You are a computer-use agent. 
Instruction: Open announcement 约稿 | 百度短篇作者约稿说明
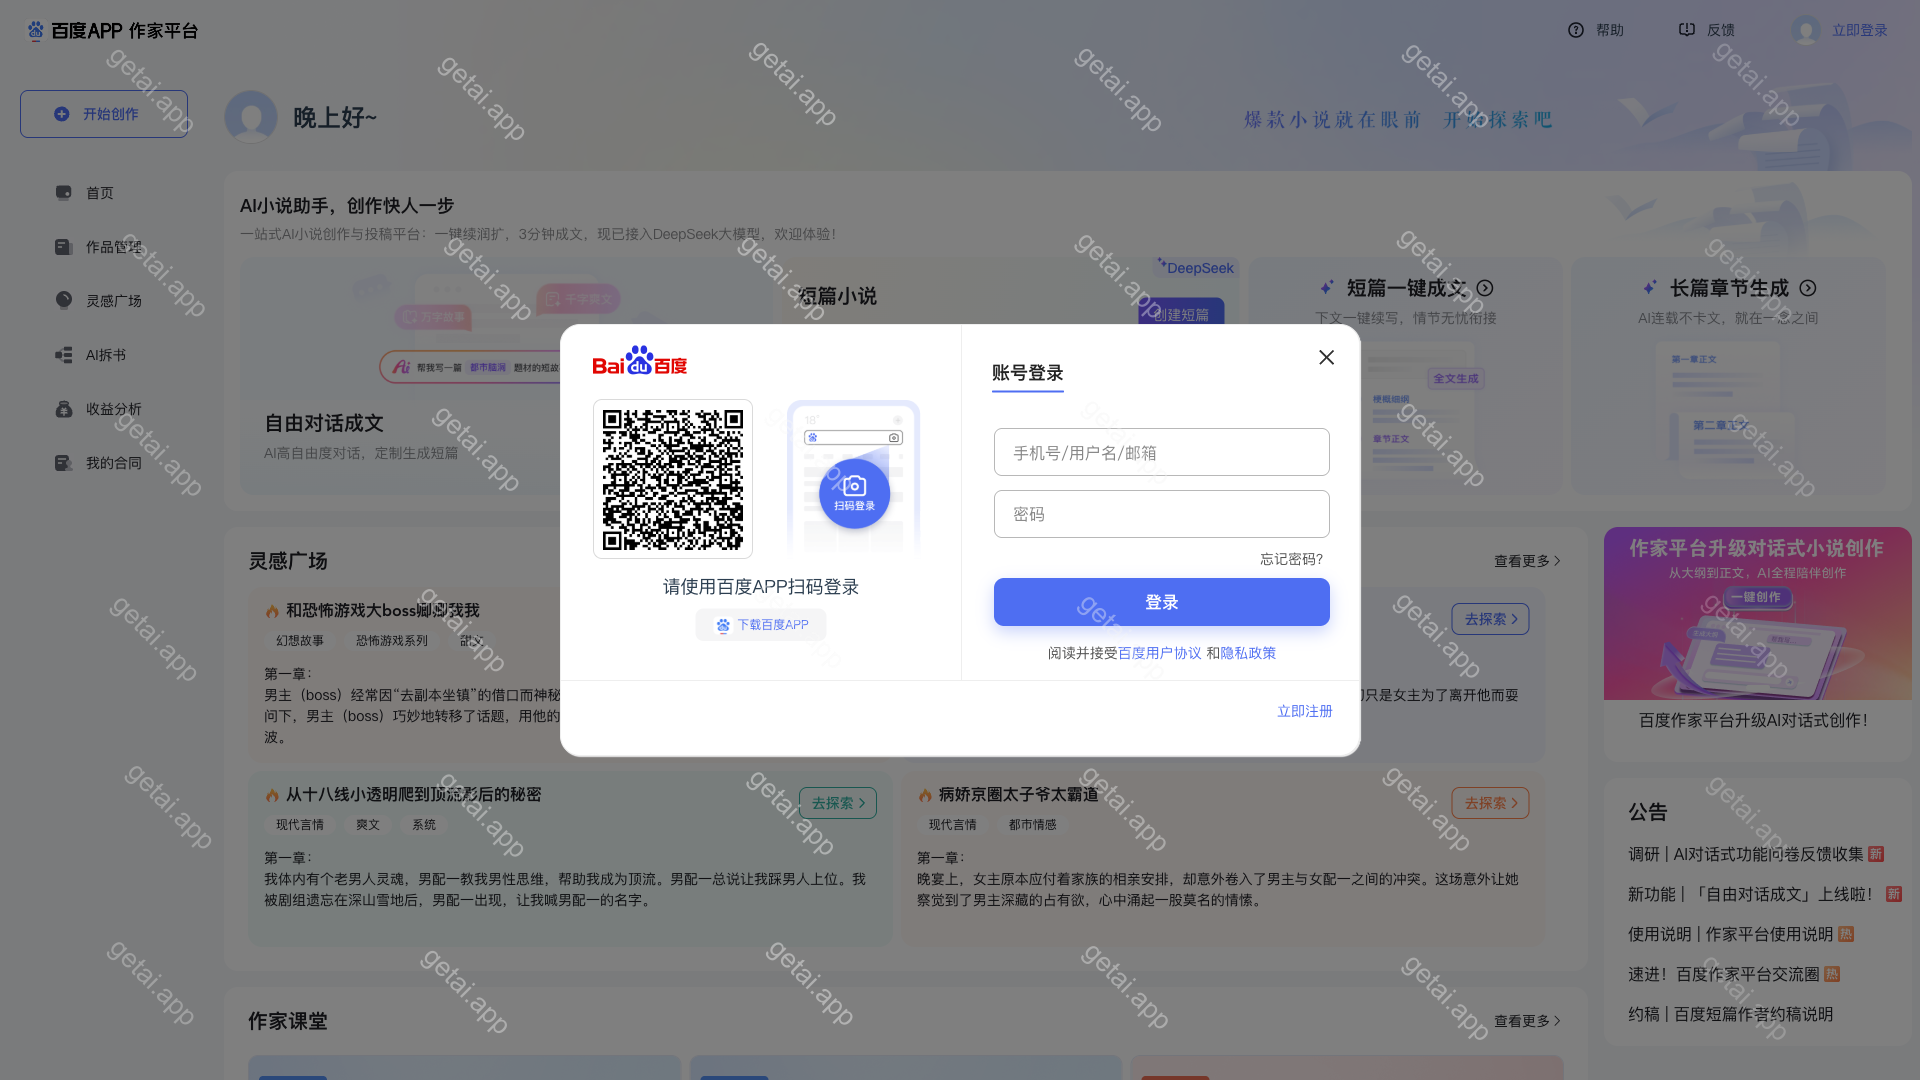tap(1731, 1014)
